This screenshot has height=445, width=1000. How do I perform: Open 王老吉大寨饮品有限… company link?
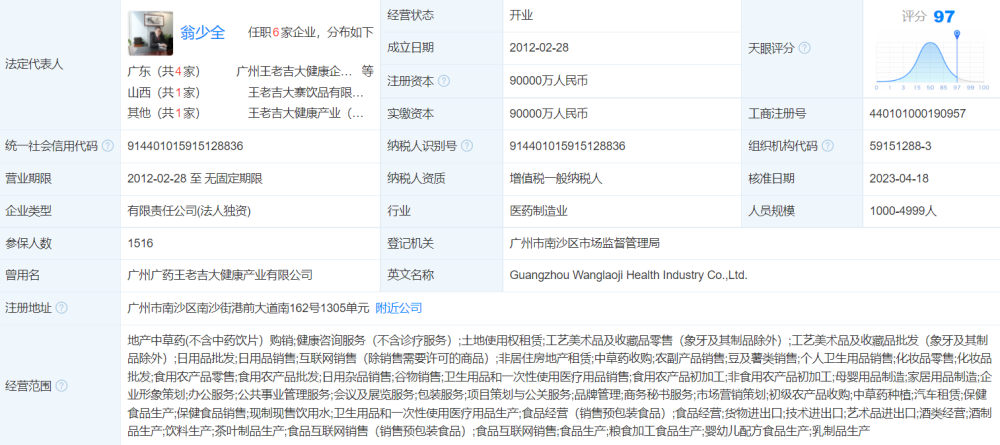coord(306,92)
